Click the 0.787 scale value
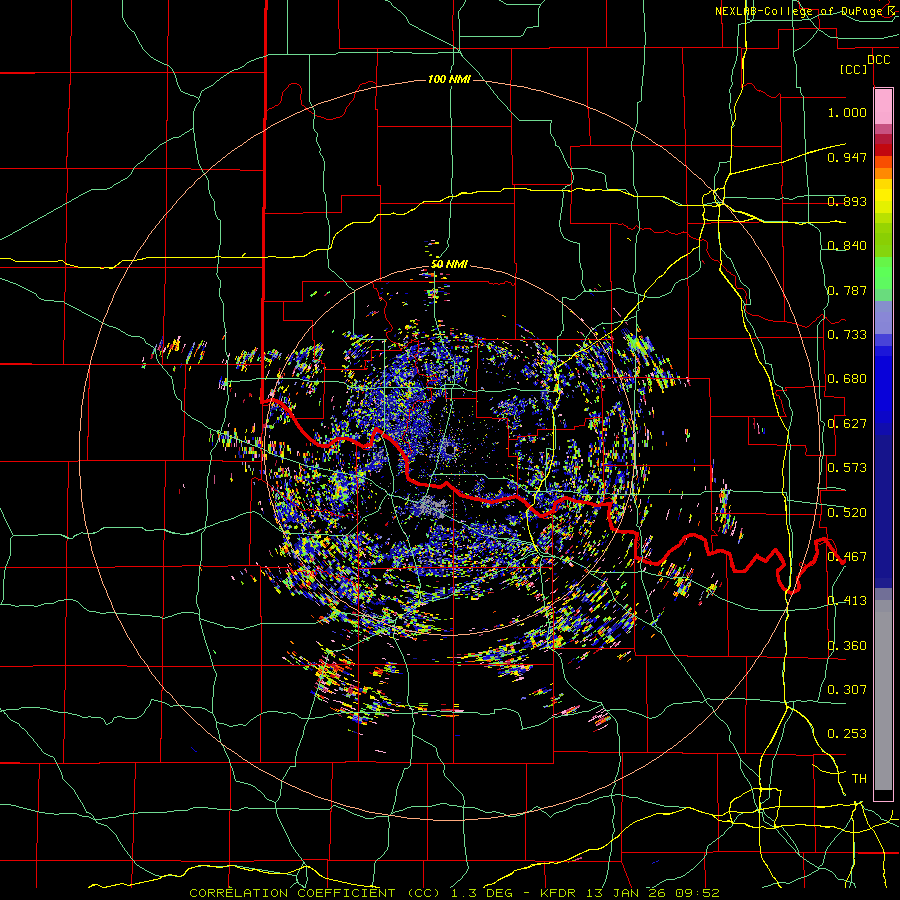This screenshot has width=900, height=900. click(847, 290)
